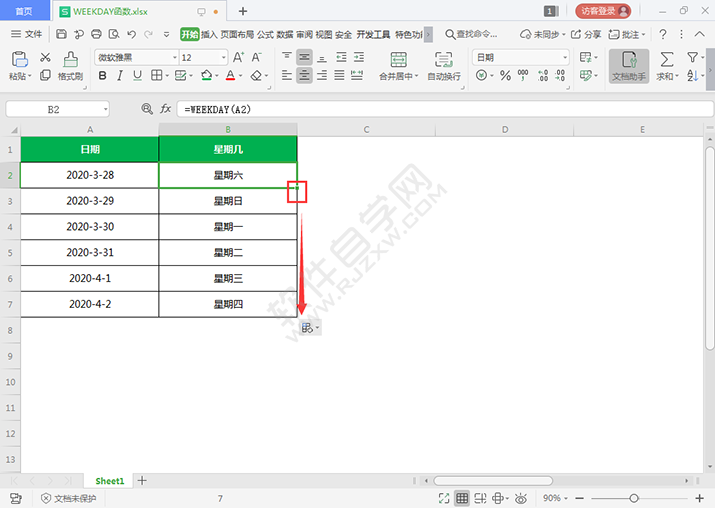Click the AutoSum sigma icon
Screen dimensions: 715x508
667,59
